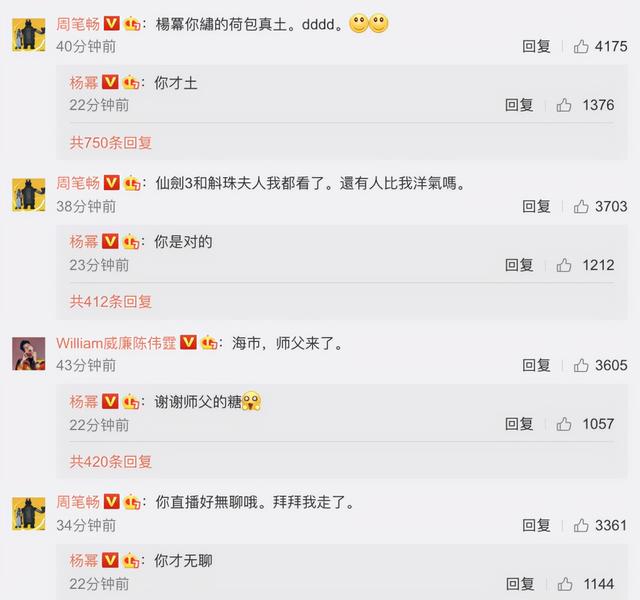Like 杨幂's reply '你是对的'
Screen dimensions: 640x600
pyautogui.click(x=564, y=265)
